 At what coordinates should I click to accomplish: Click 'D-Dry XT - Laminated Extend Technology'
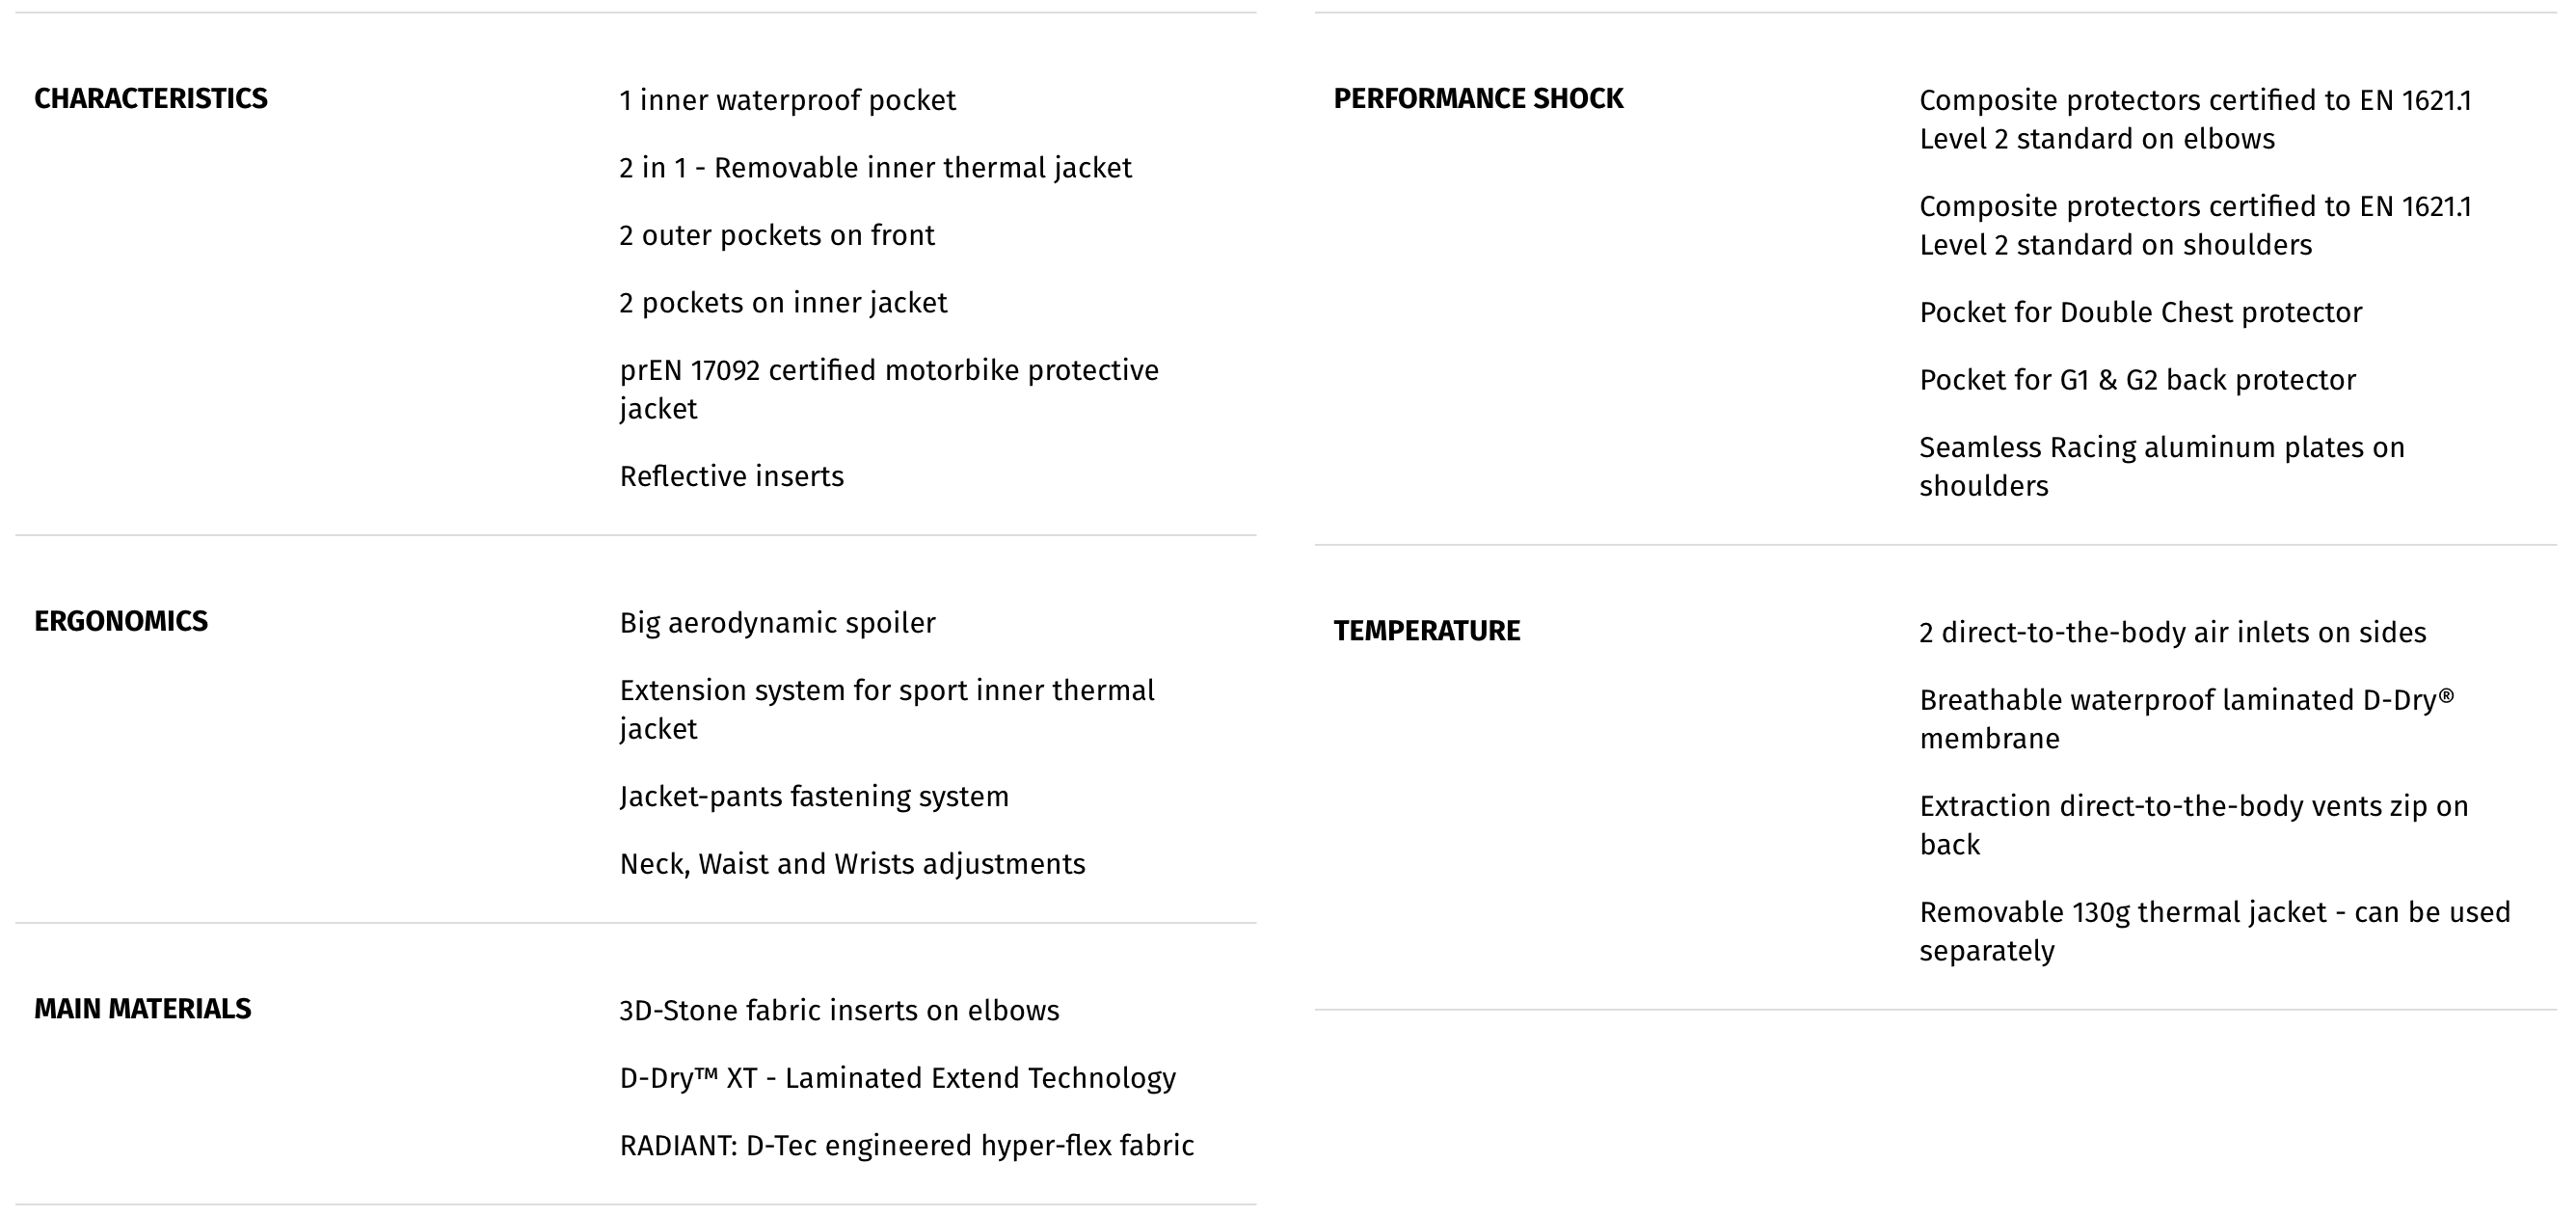click(x=898, y=1078)
